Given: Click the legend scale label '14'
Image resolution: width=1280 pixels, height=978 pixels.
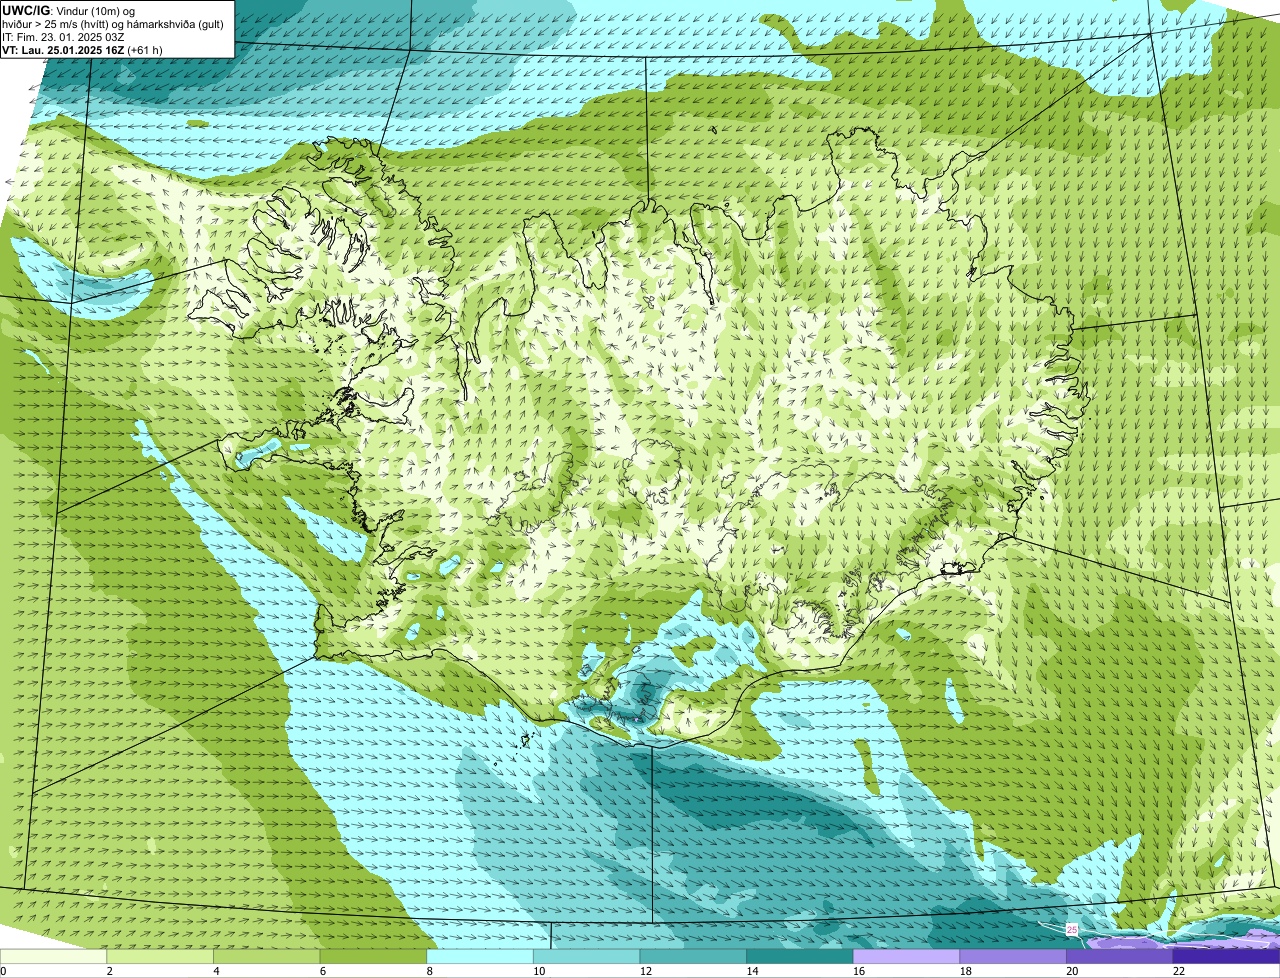Looking at the screenshot, I should (x=753, y=971).
